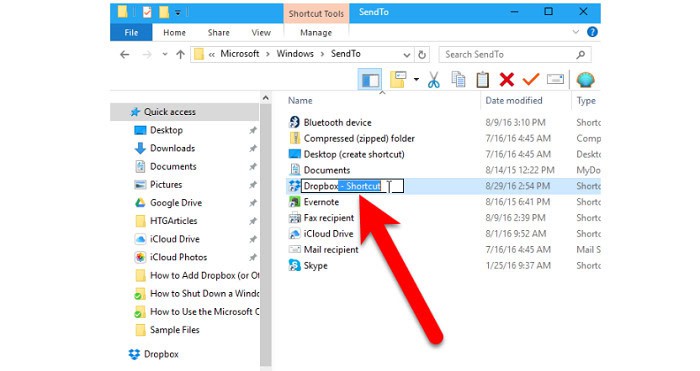
Task: Open Desktop in navigation pane
Action: (166, 130)
